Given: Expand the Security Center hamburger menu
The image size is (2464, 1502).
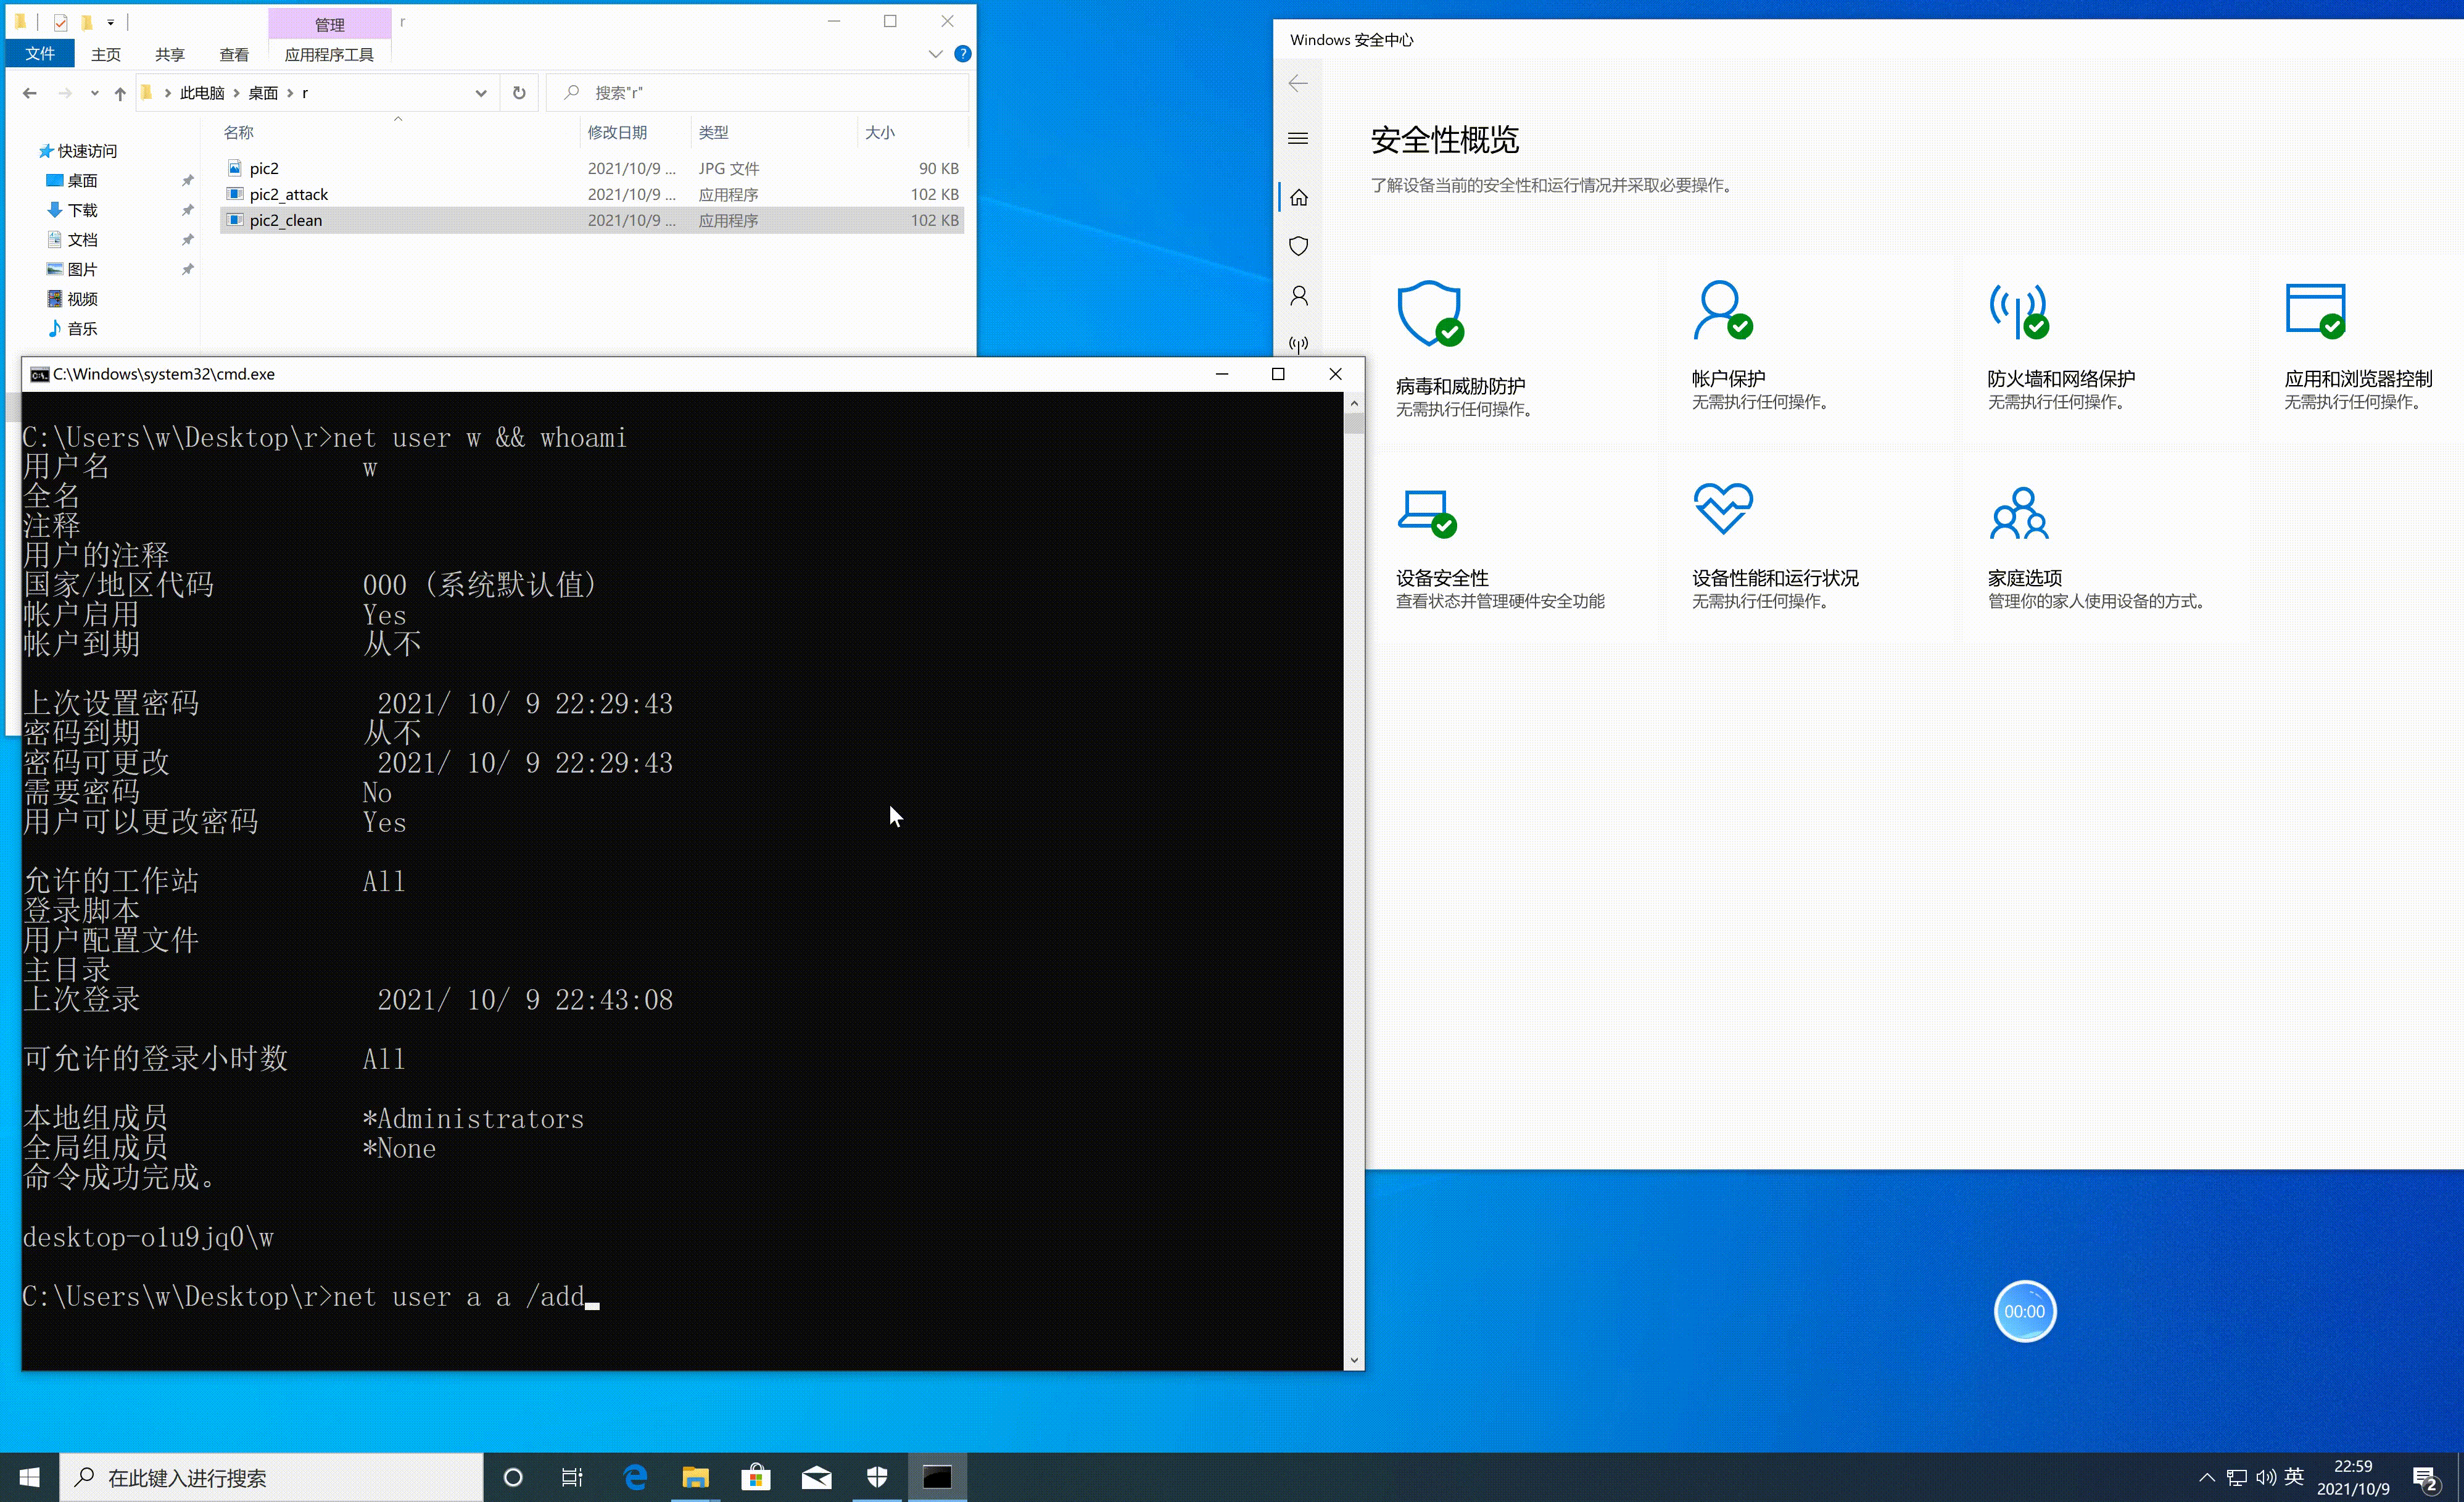Looking at the screenshot, I should (x=1298, y=138).
